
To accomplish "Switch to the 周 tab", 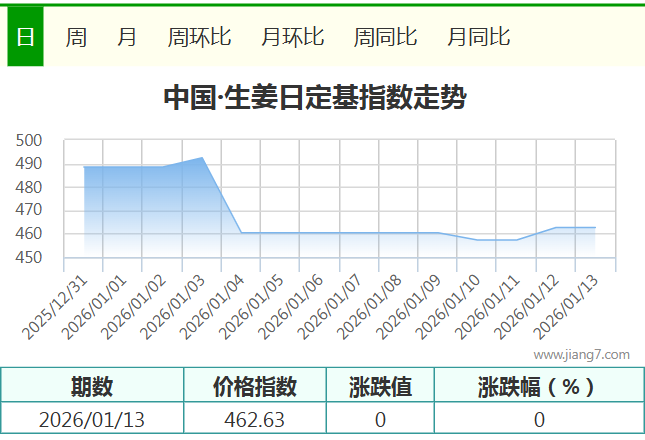I will [x=76, y=37].
